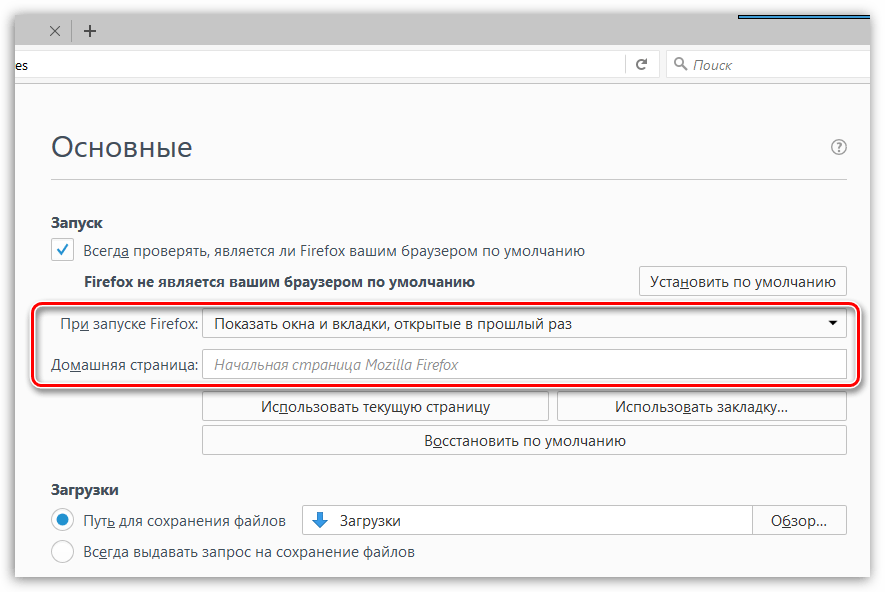The image size is (885, 592).
Task: Click the Использовать текущую страницу button
Action: tap(375, 407)
